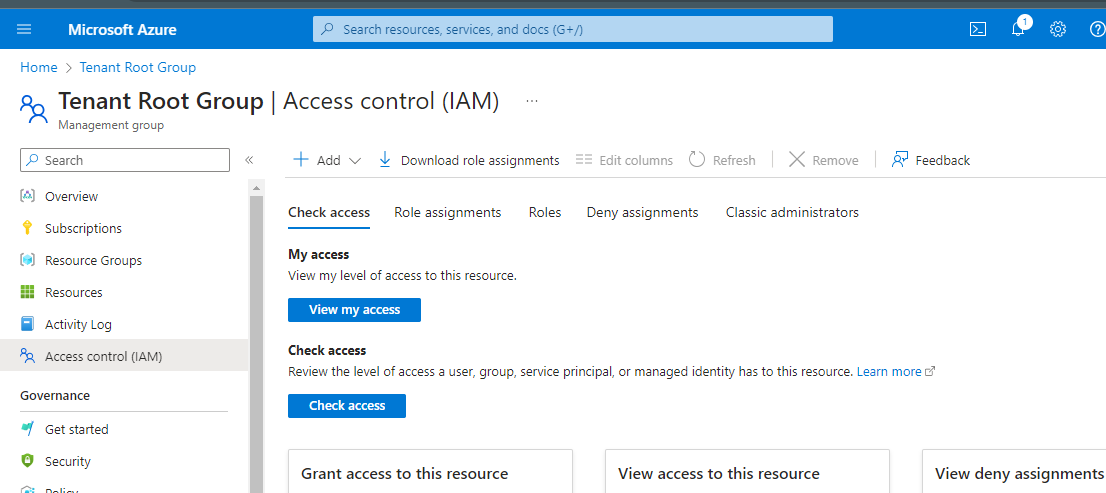
Task: Click Grant access to this resource card
Action: [x=430, y=471]
